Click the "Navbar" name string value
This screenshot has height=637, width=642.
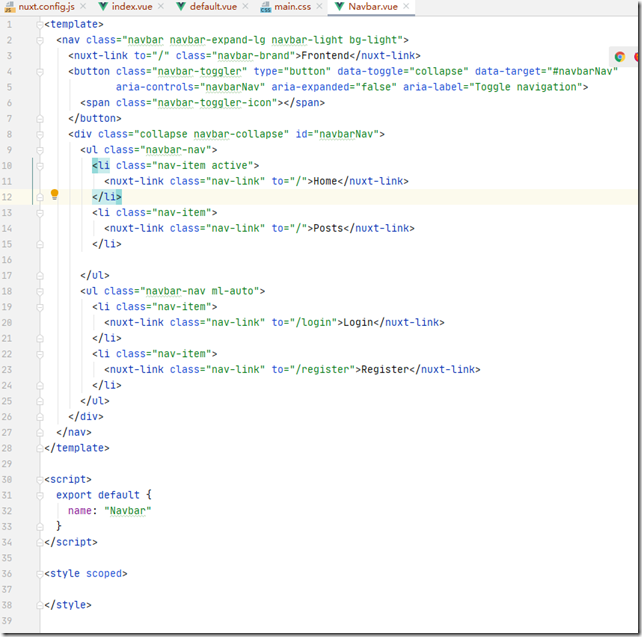tap(128, 511)
